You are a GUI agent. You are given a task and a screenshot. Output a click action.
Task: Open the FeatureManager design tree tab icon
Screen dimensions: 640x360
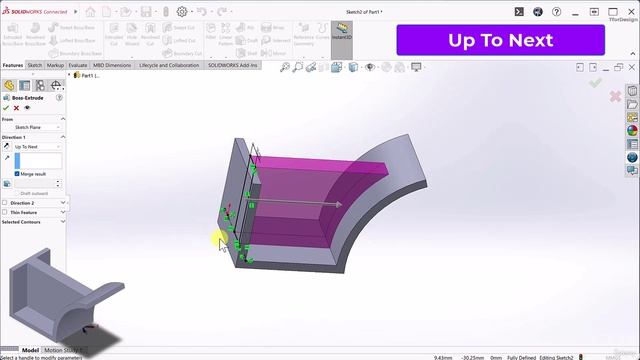point(9,85)
